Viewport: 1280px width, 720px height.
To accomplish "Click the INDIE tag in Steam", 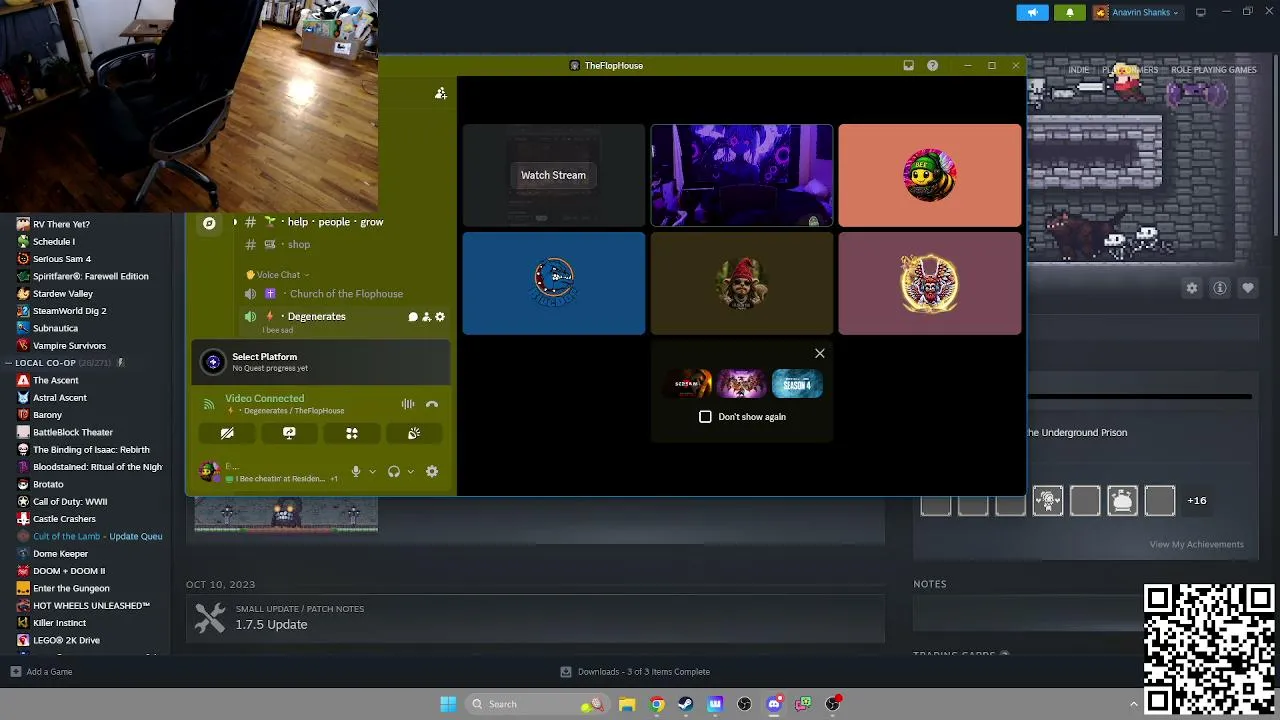I will tap(1078, 70).
